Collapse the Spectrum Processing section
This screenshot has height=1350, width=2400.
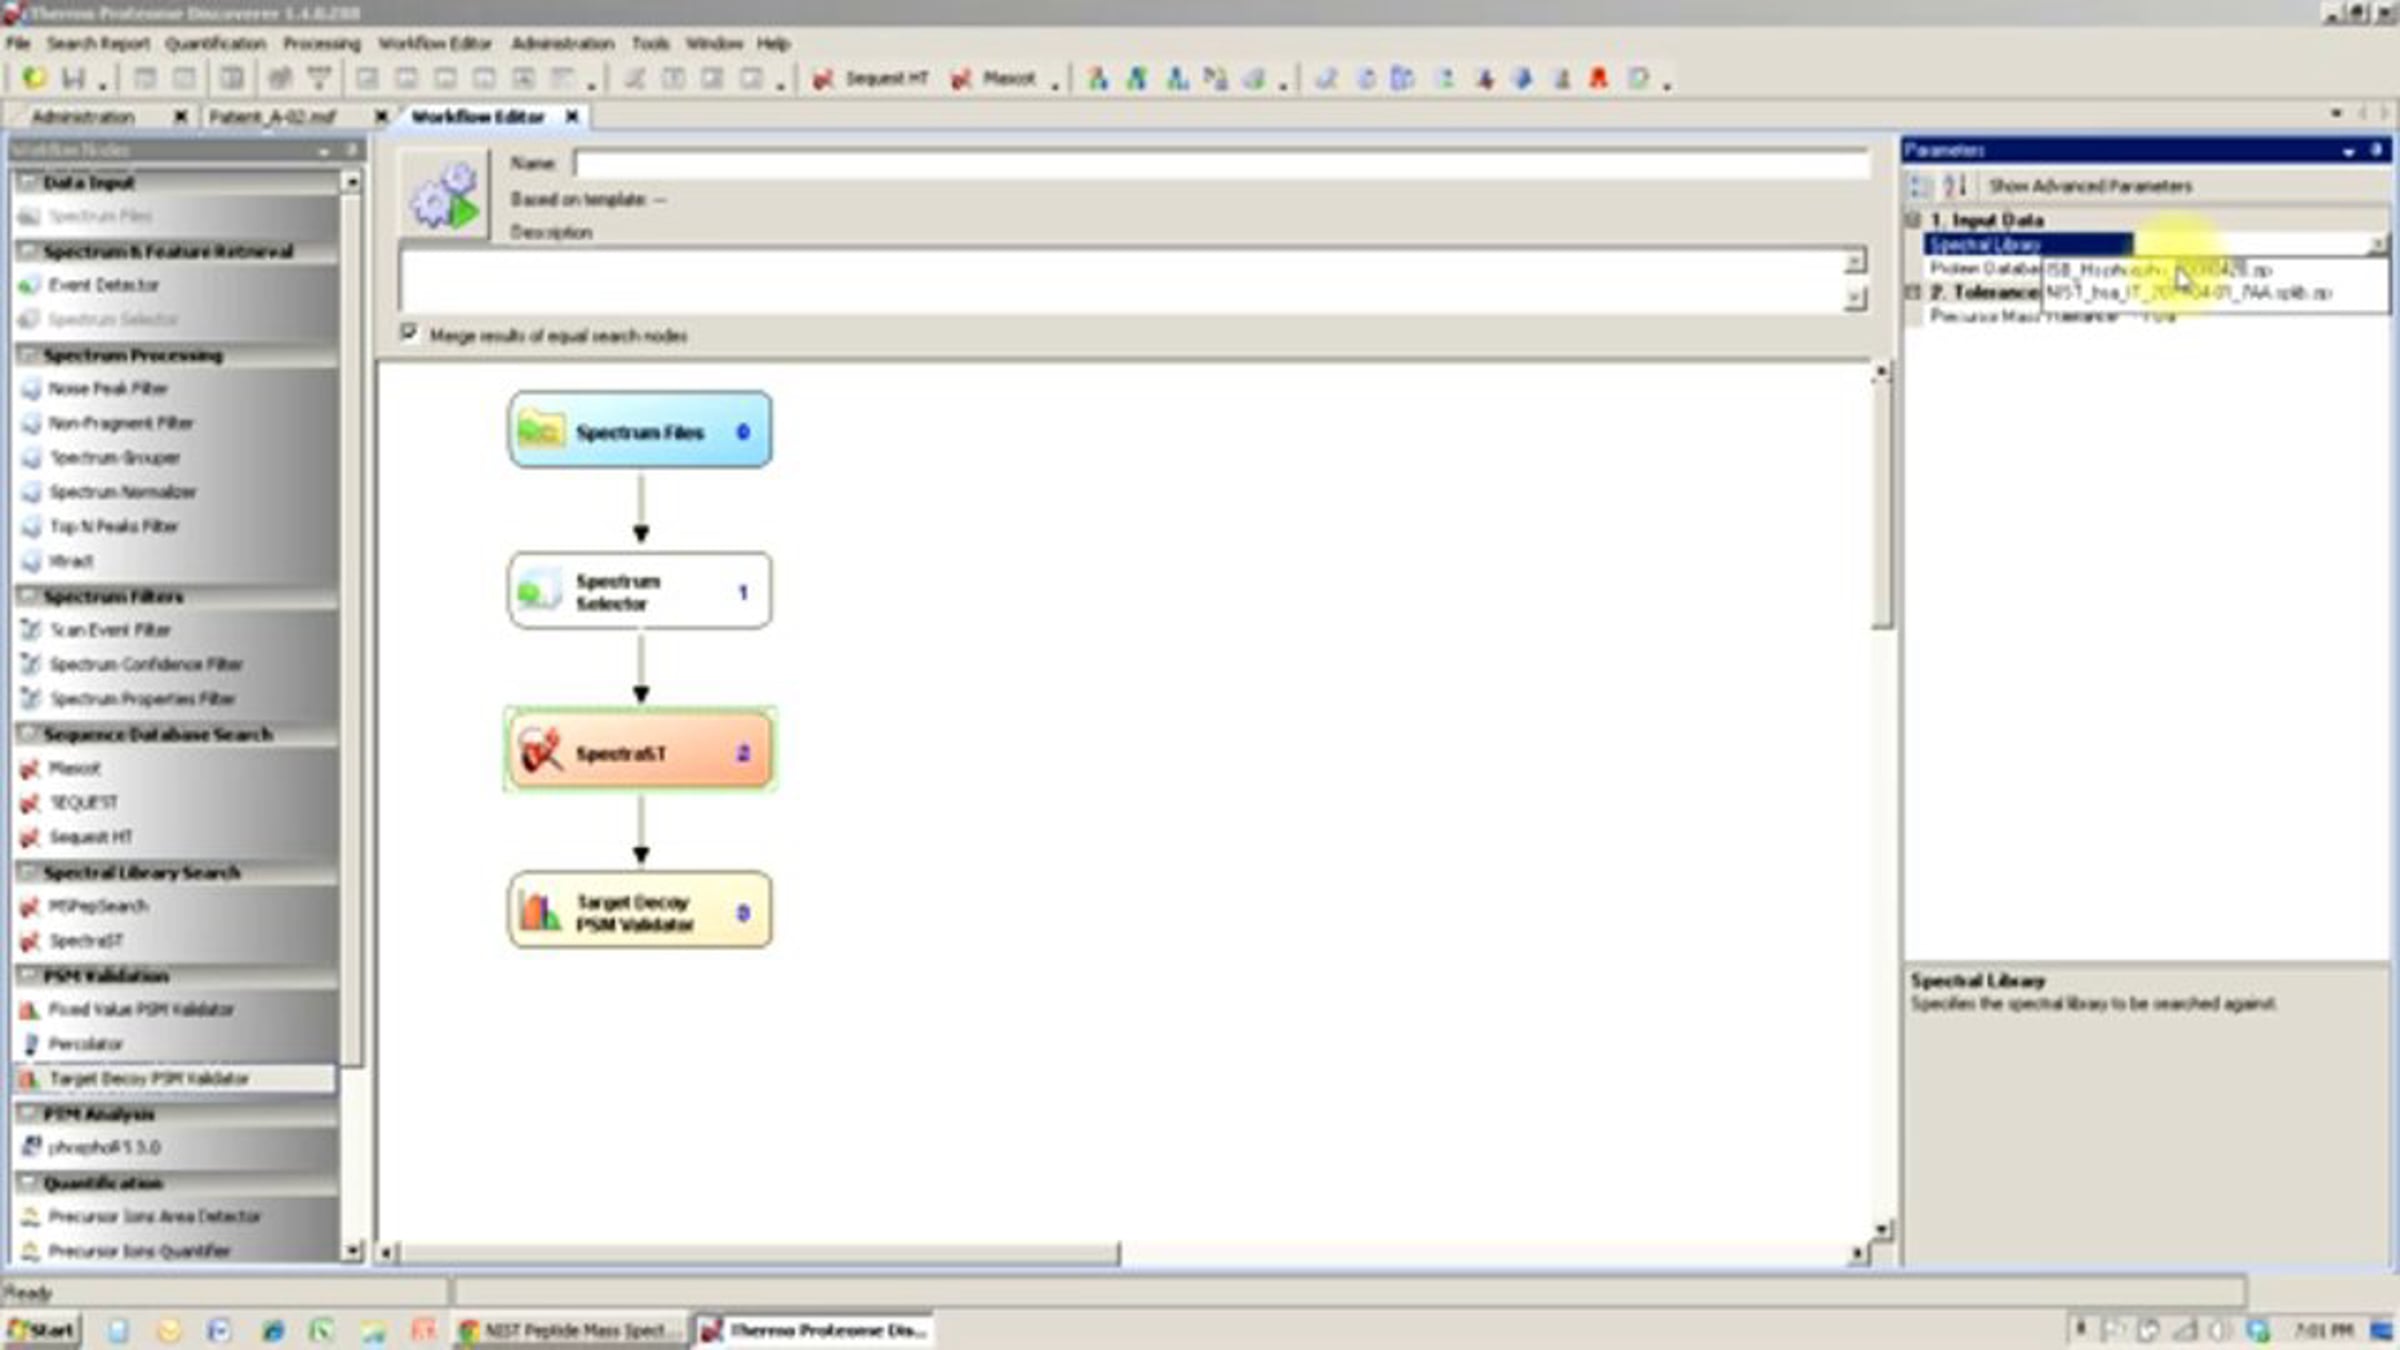click(x=27, y=355)
